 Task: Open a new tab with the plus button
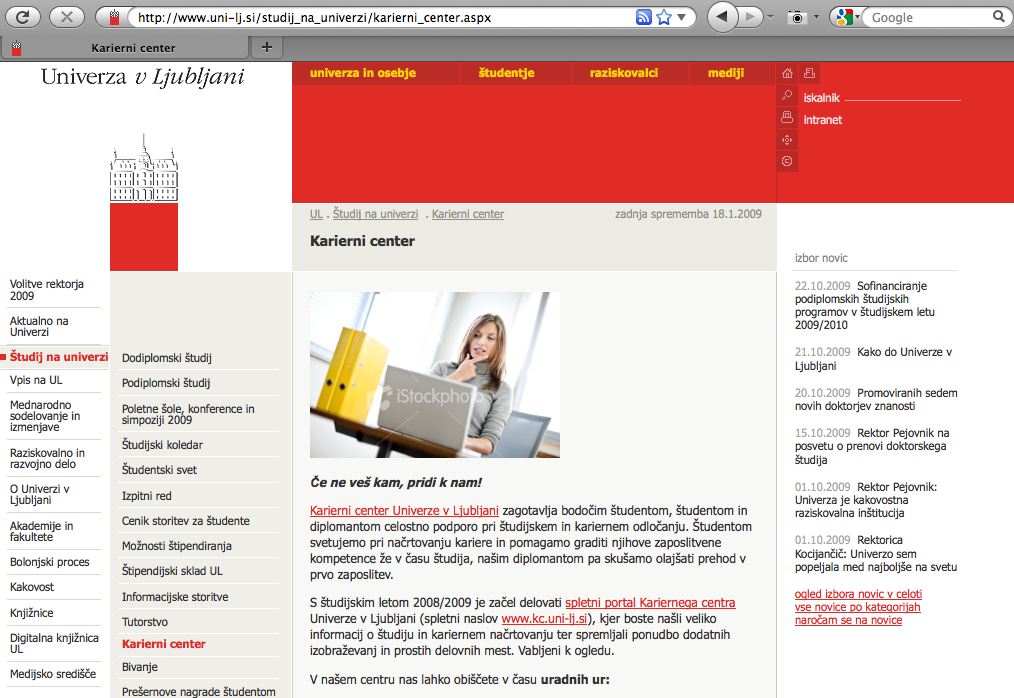pos(266,47)
